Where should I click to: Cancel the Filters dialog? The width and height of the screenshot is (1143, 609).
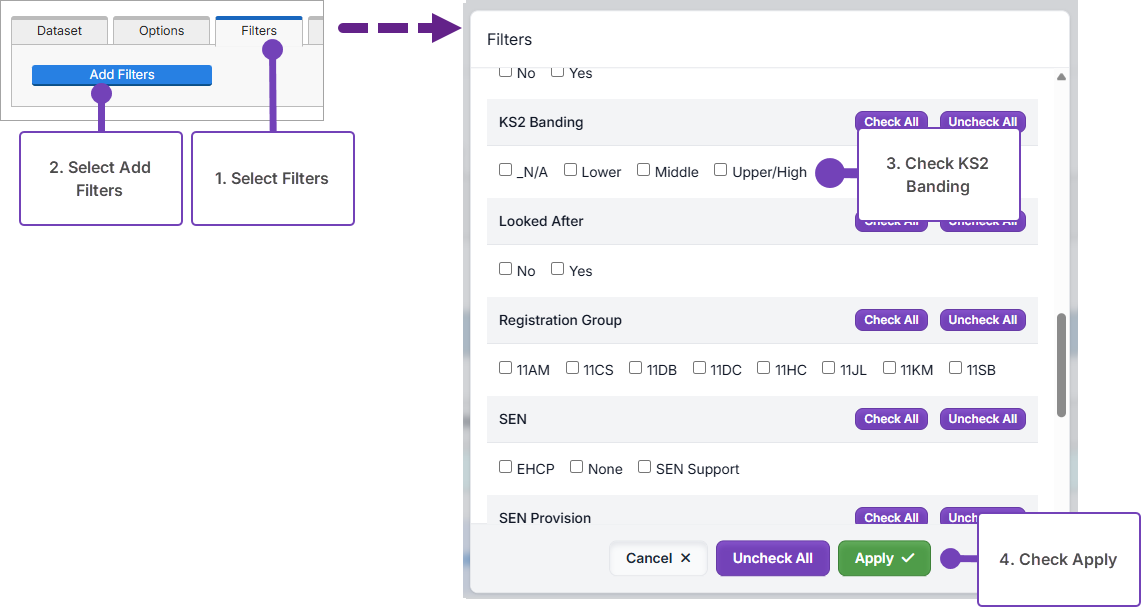click(658, 558)
